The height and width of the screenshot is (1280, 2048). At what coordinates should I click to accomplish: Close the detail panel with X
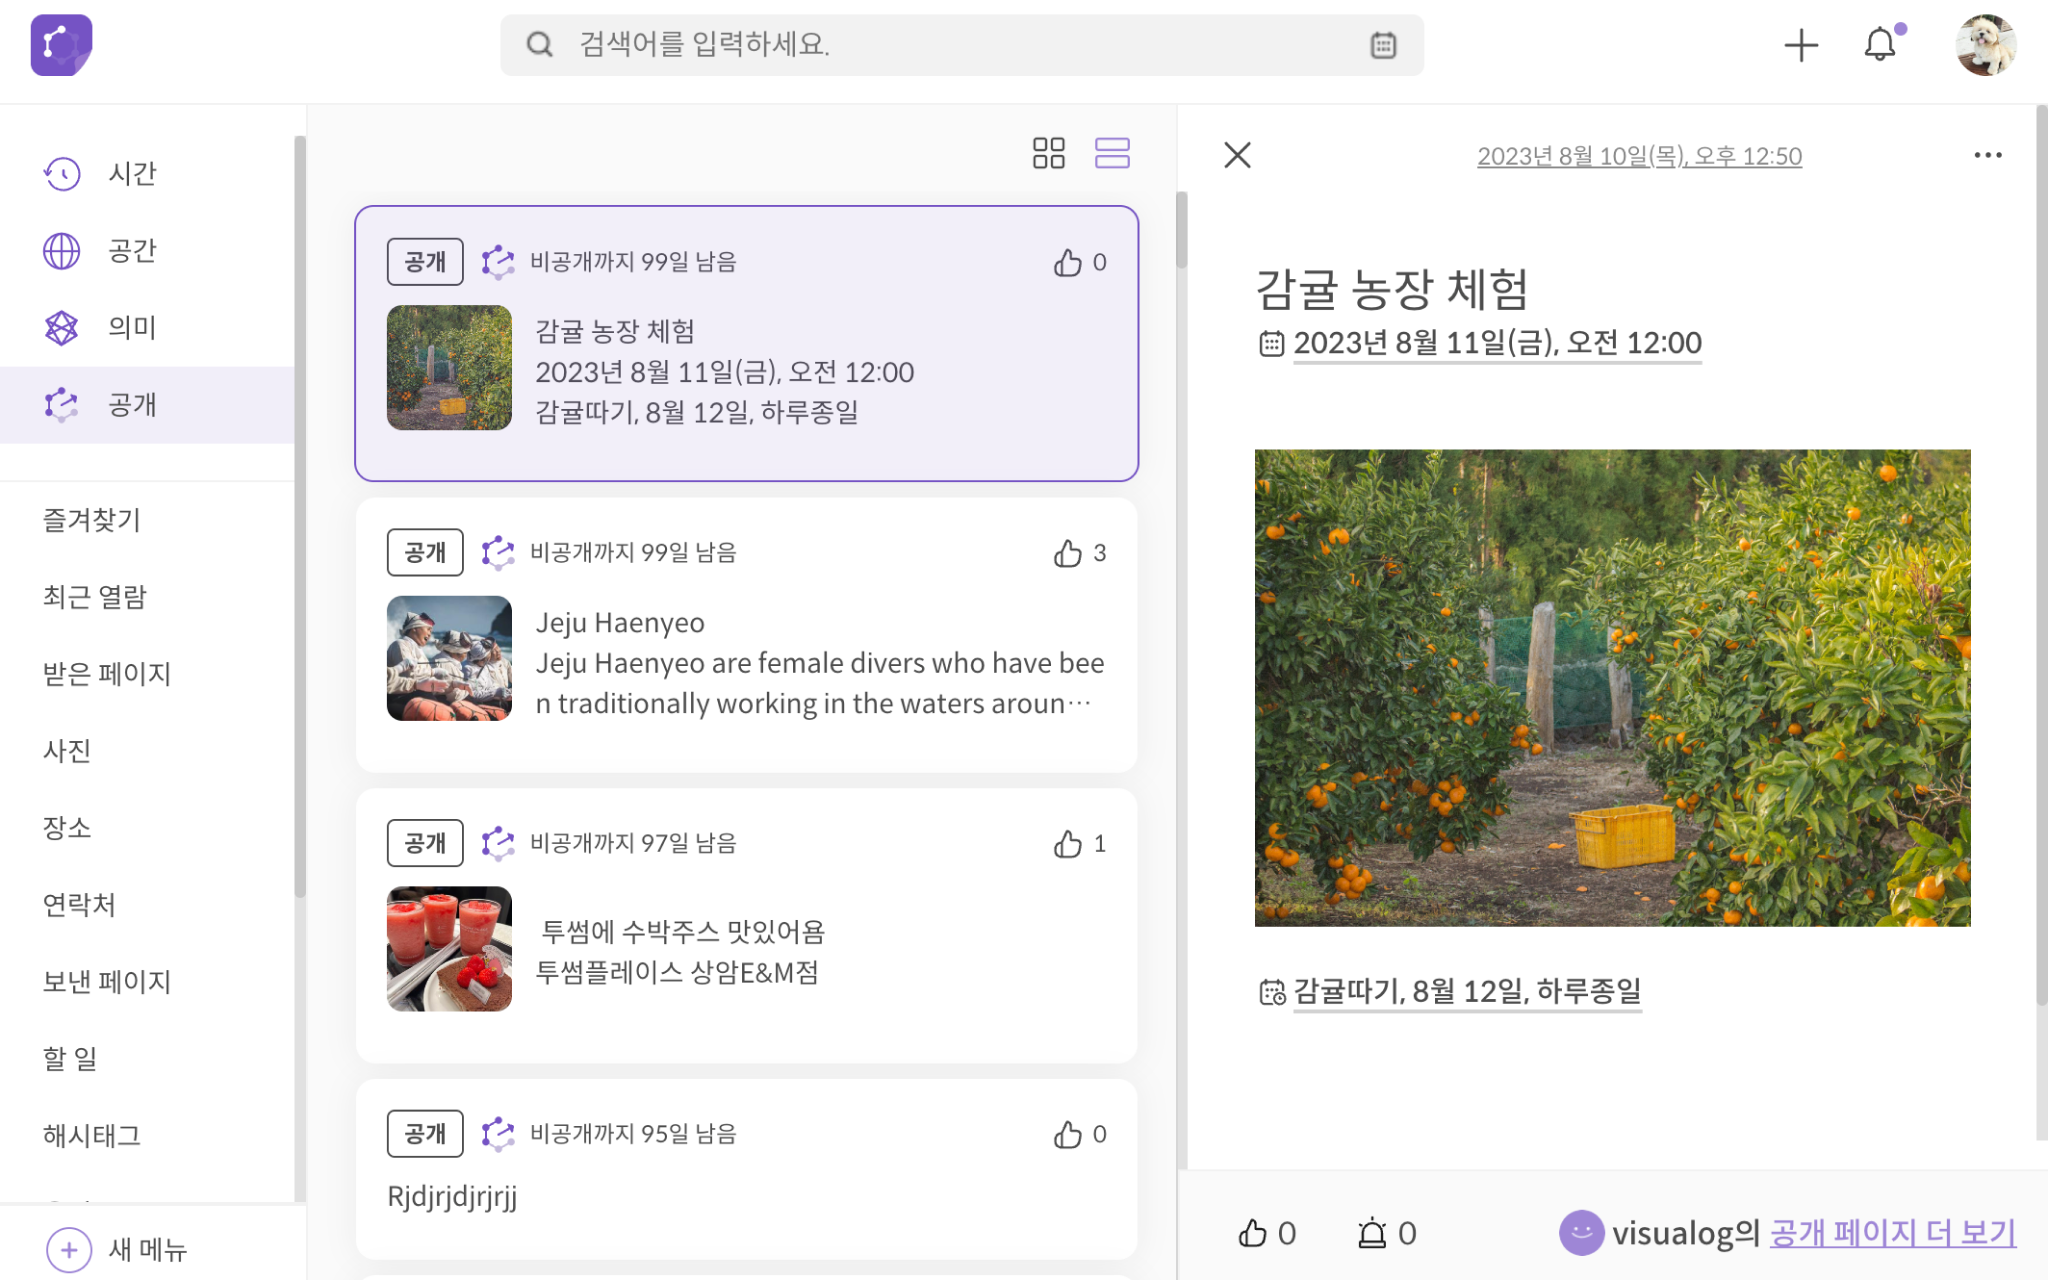point(1238,155)
